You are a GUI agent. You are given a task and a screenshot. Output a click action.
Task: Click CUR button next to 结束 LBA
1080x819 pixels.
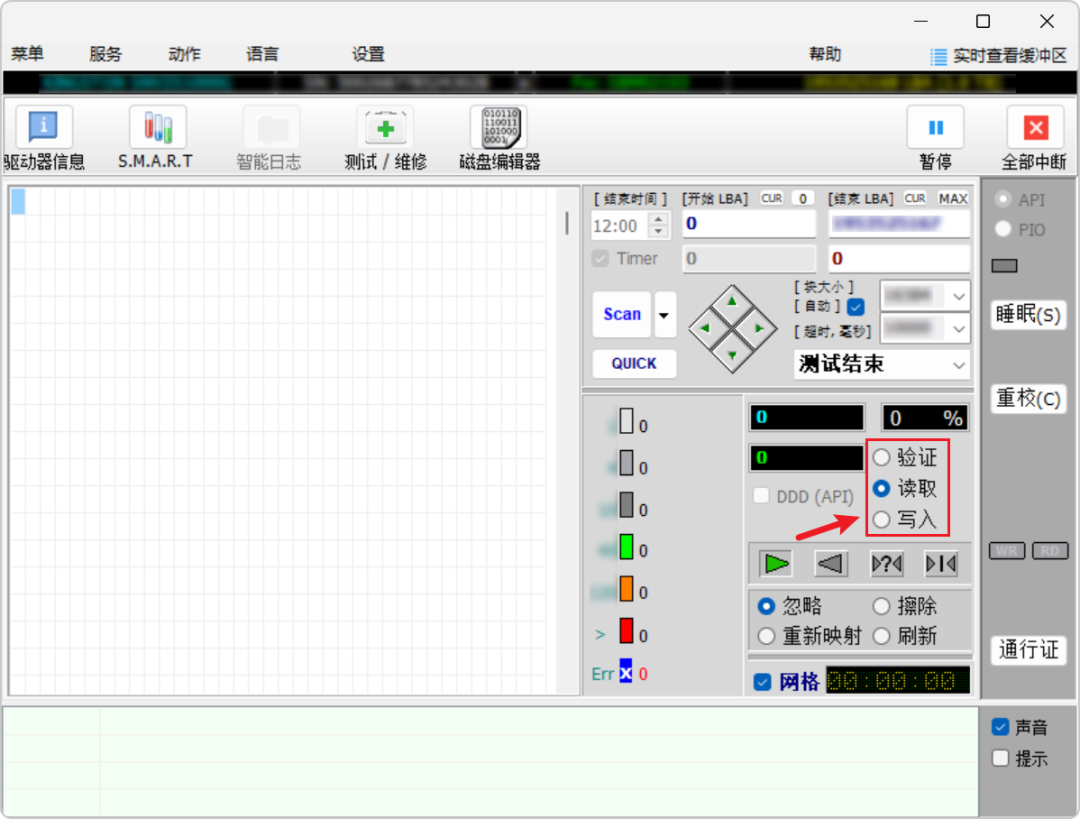(915, 198)
